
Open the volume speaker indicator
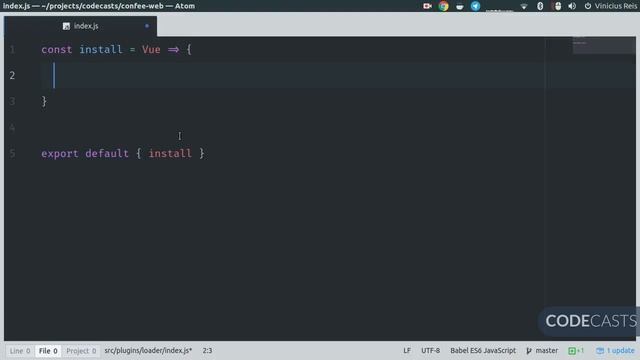click(572, 6)
